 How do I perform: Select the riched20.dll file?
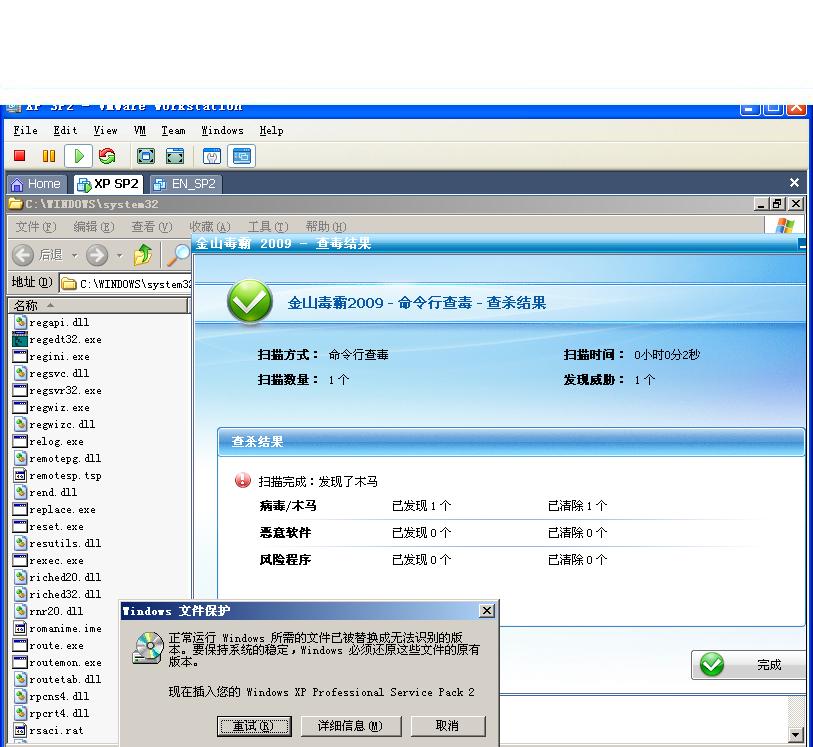58,577
